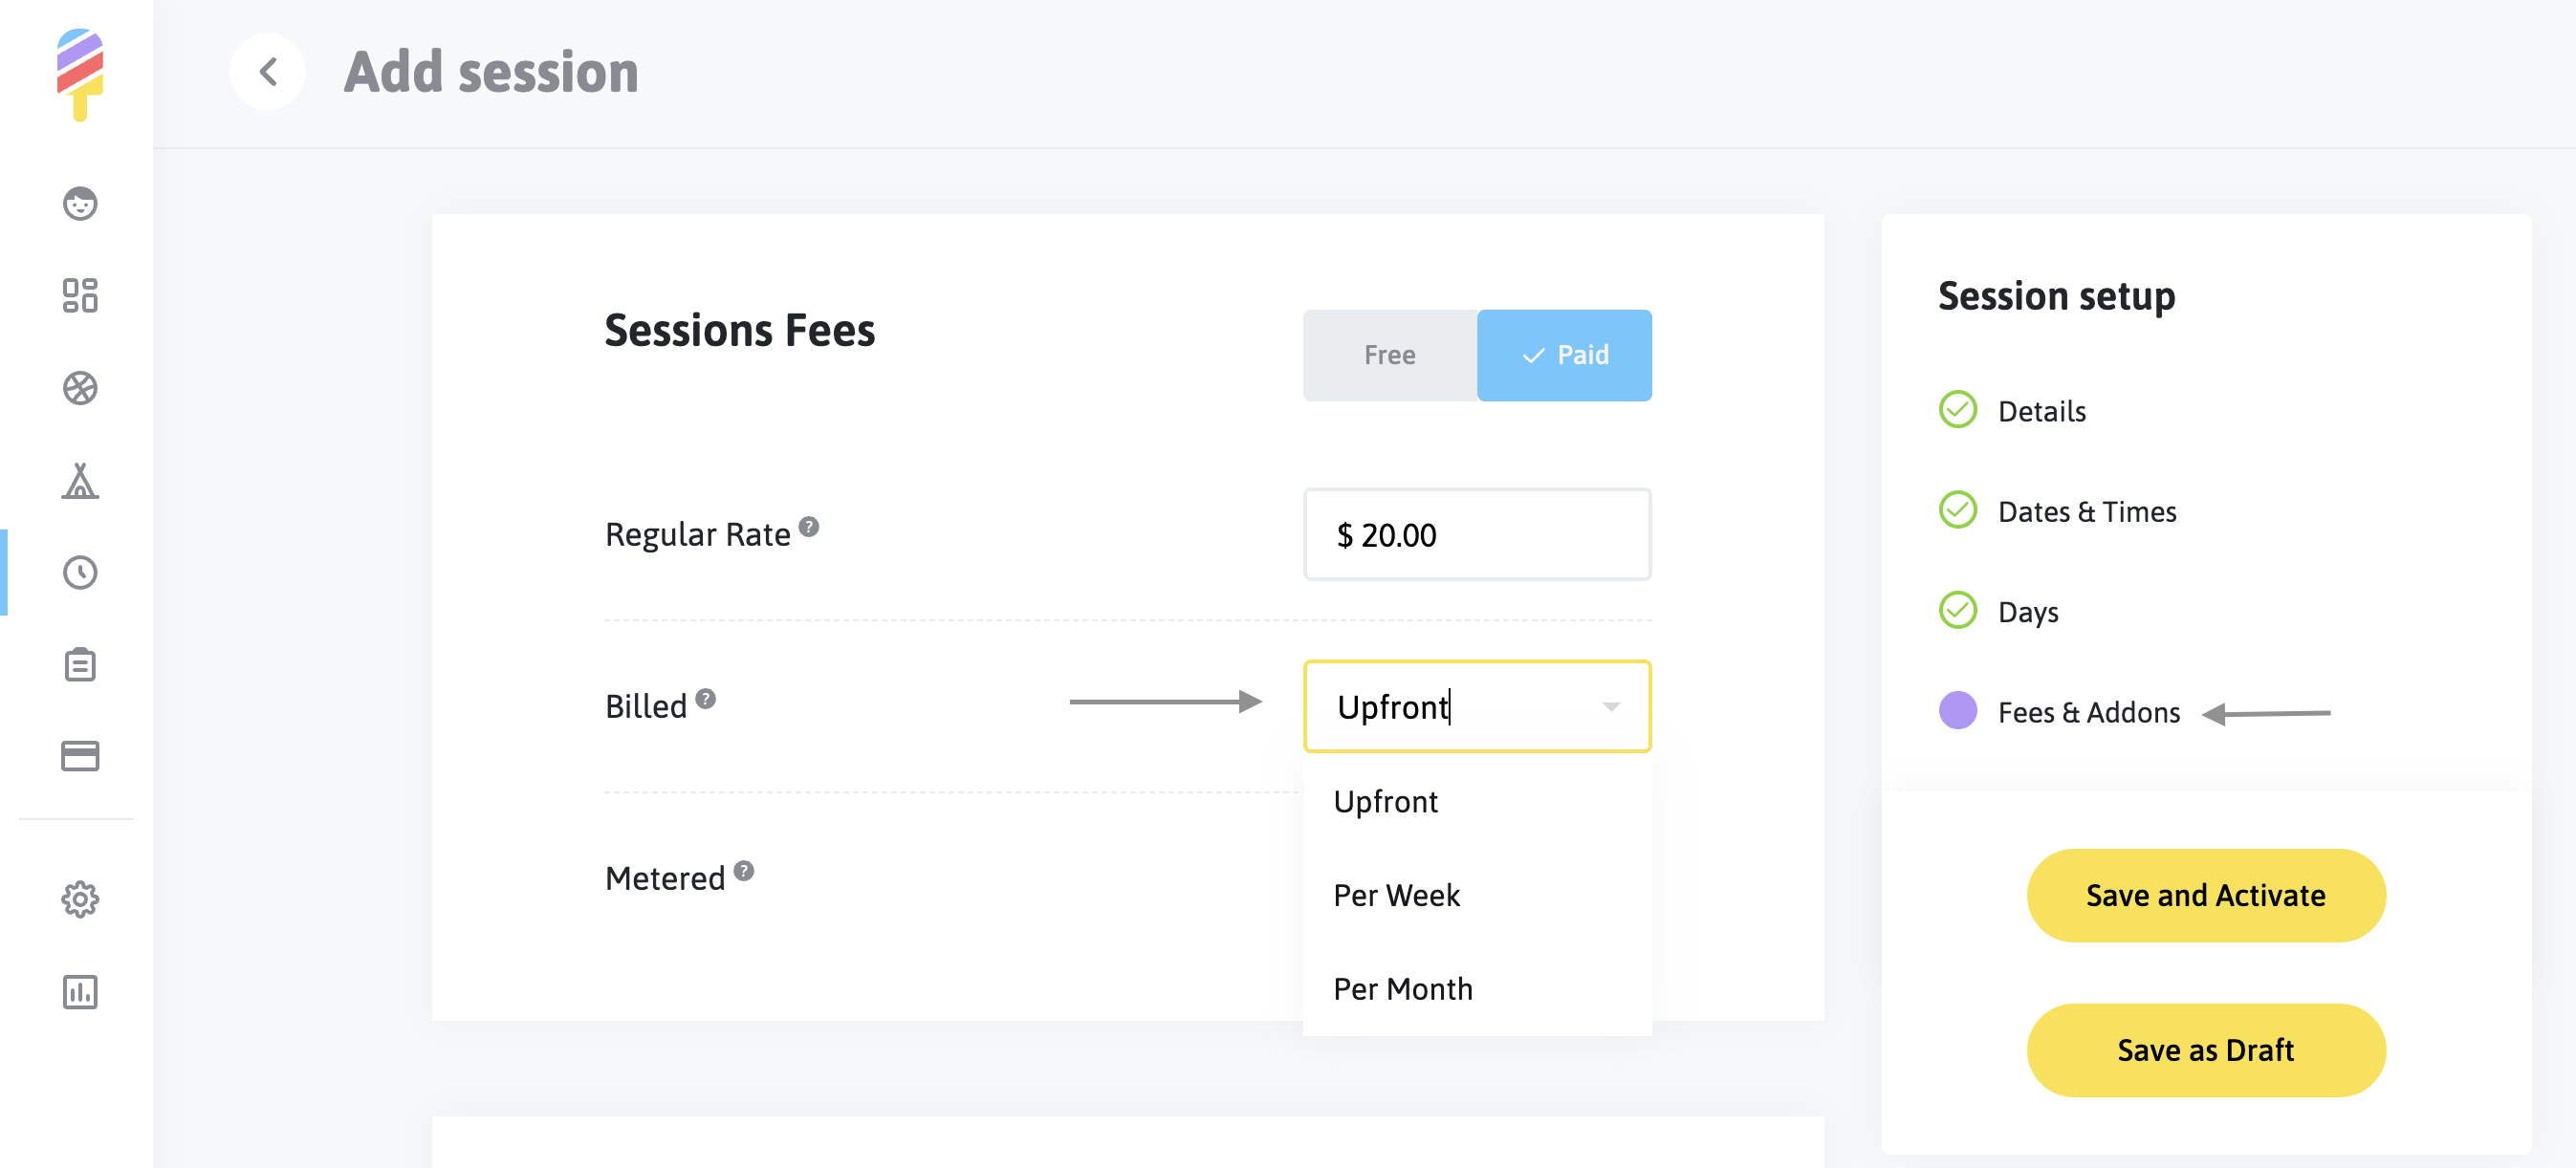2576x1168 pixels.
Task: Open the clipboard forms sidebar icon
Action: click(80, 665)
